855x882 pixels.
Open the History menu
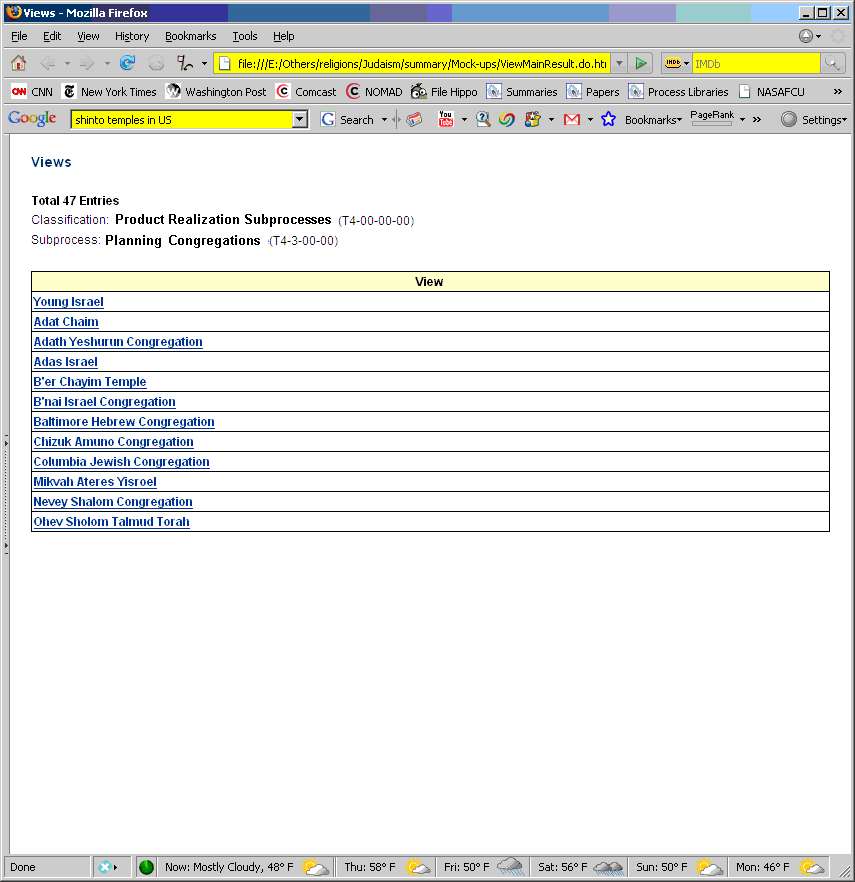coord(132,36)
